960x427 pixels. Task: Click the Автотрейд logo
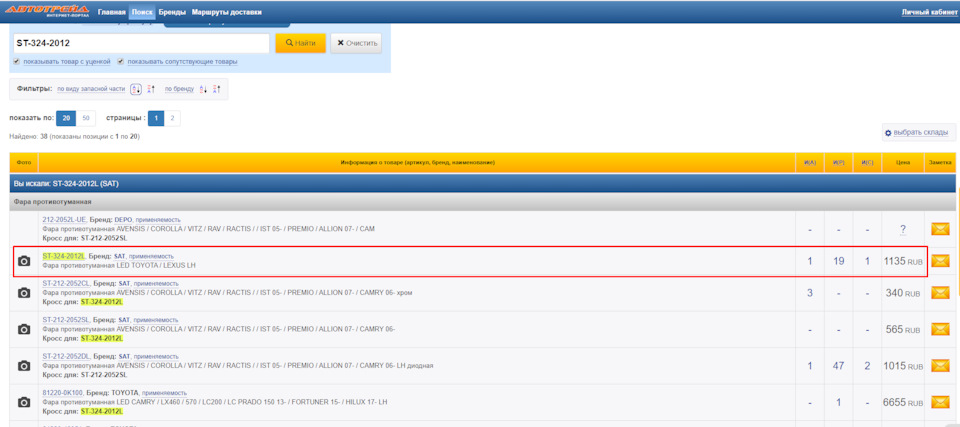coord(47,11)
